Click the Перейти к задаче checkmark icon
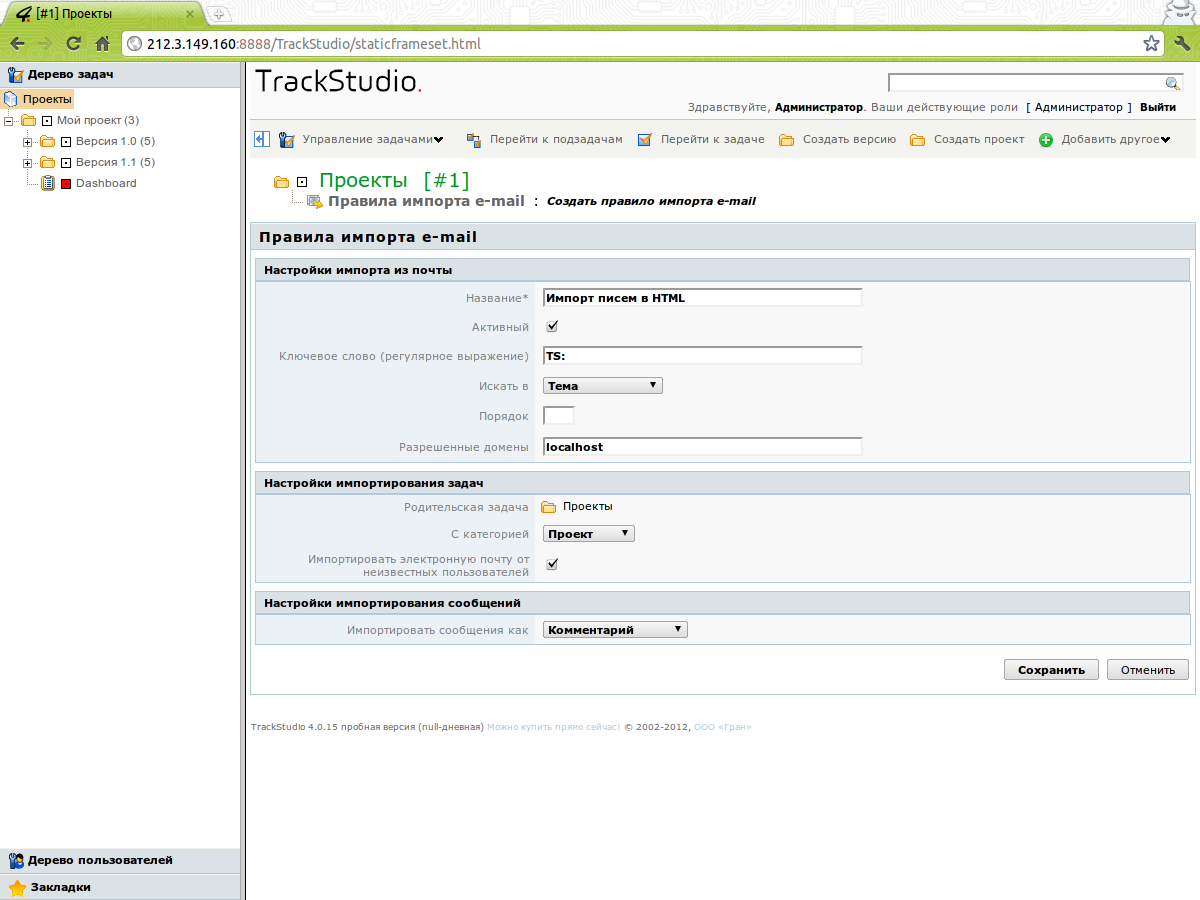The image size is (1200, 900). pyautogui.click(x=645, y=140)
